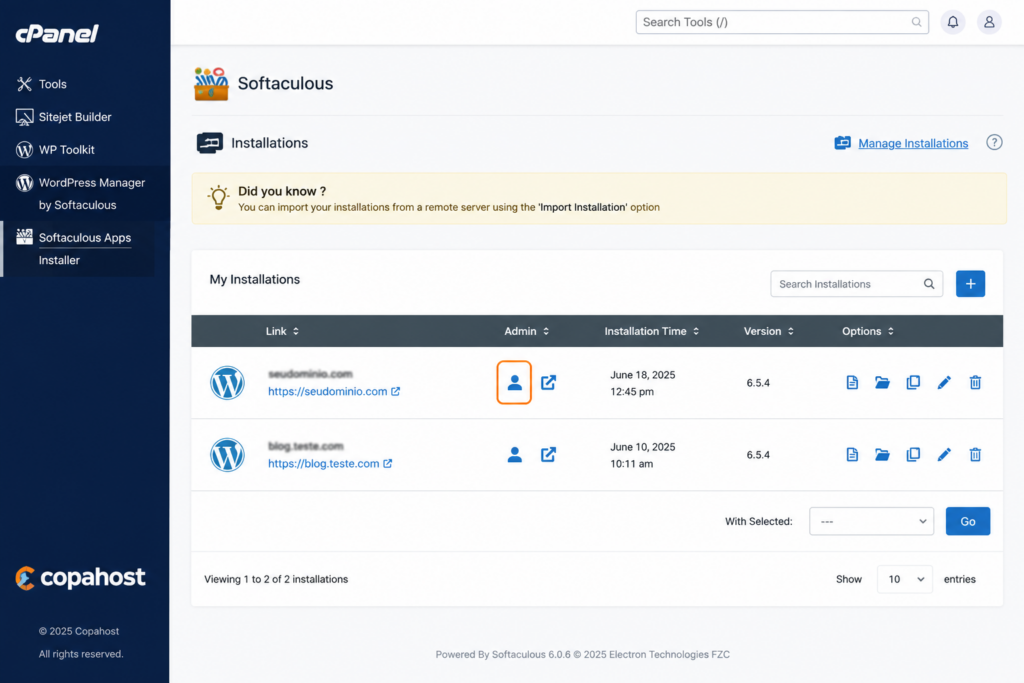Sort by the Version column
Image resolution: width=1024 pixels, height=683 pixels.
[769, 331]
